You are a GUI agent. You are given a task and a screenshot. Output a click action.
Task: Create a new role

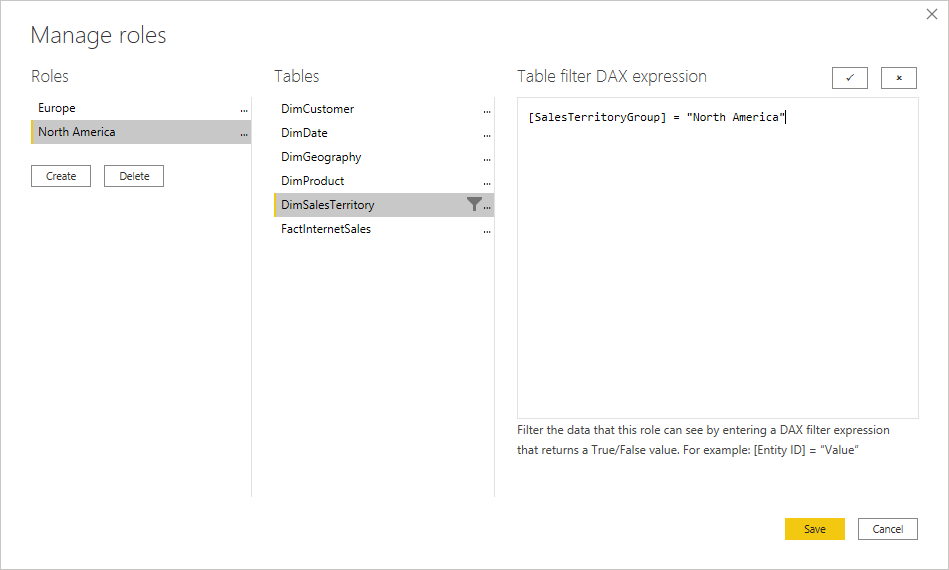(61, 176)
